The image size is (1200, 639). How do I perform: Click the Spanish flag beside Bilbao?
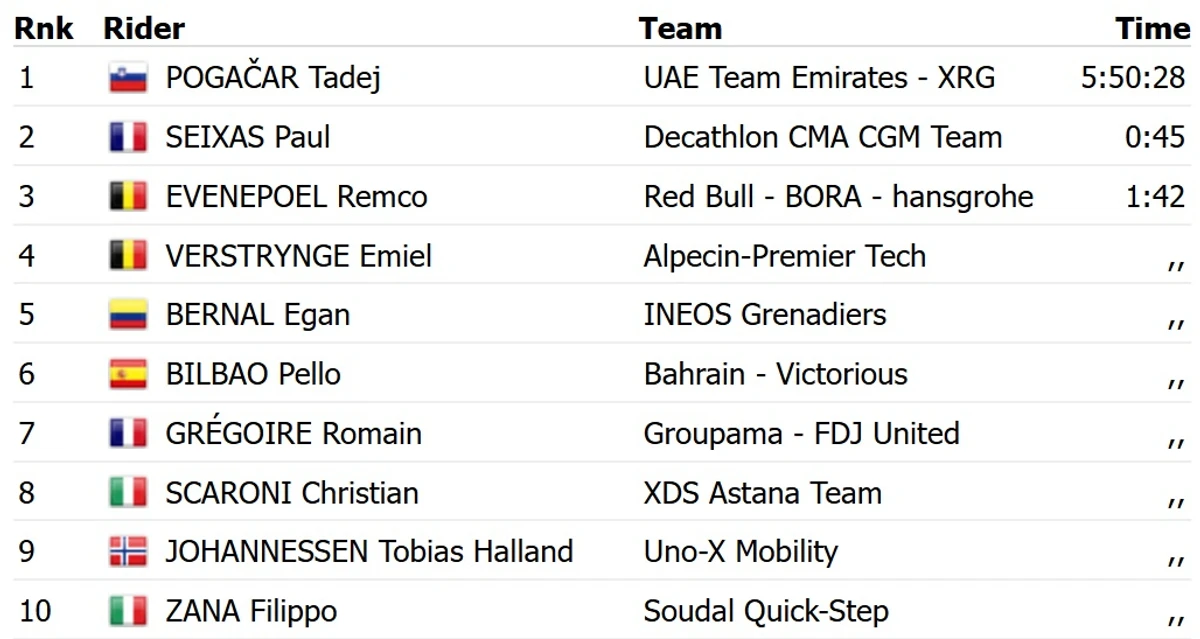[x=128, y=374]
